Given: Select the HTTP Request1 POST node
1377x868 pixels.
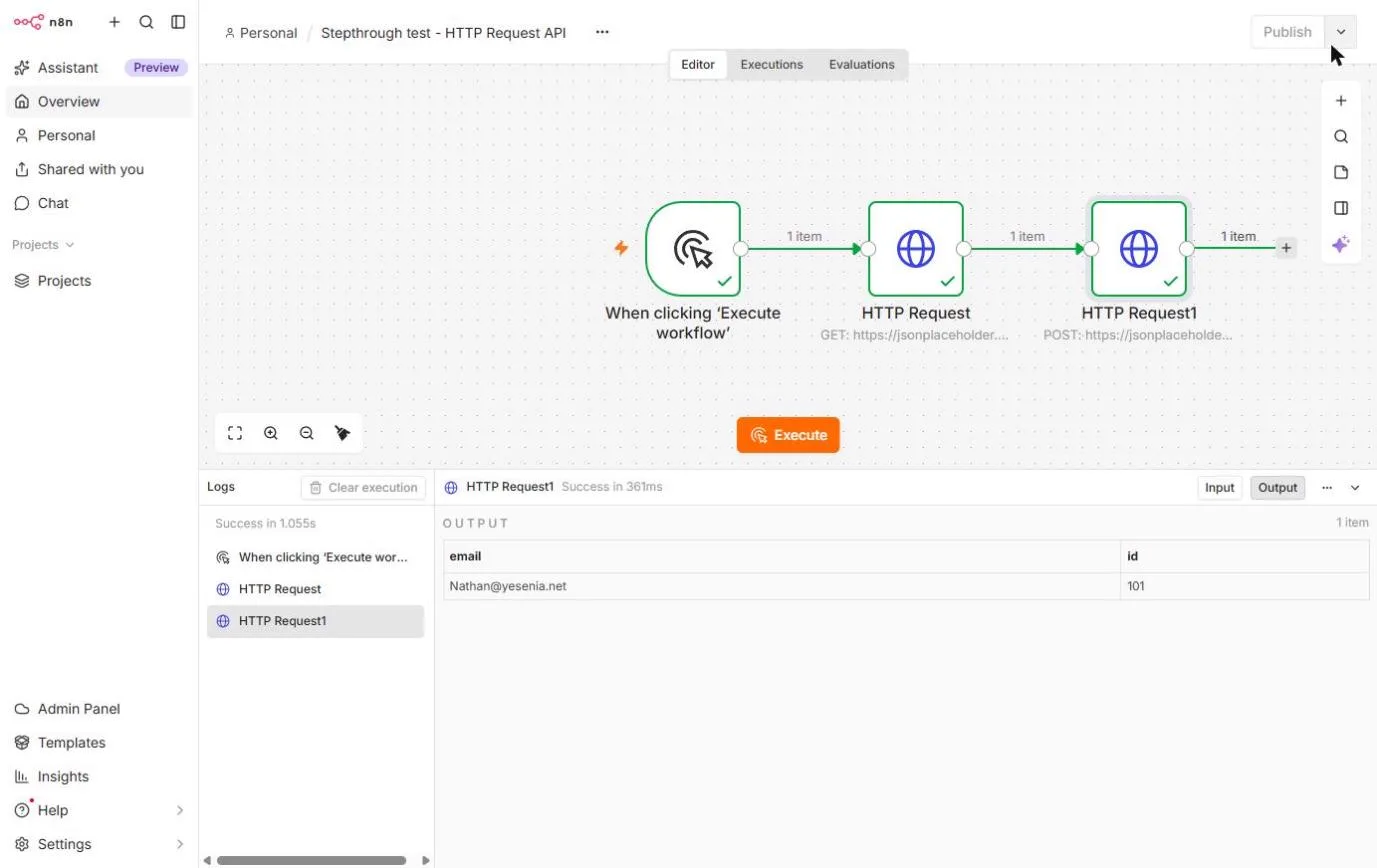Looking at the screenshot, I should point(1139,249).
